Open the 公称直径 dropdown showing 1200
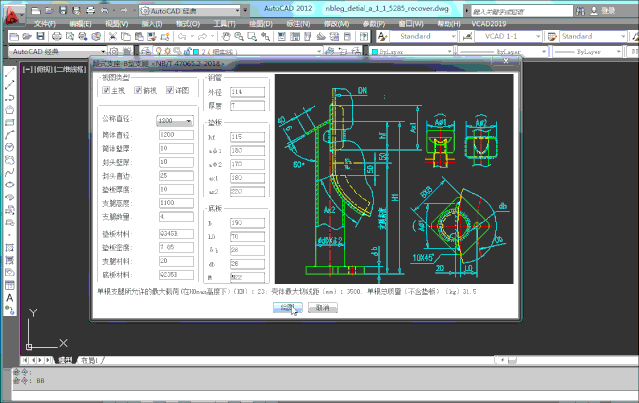This screenshot has width=639, height=403. 175,120
